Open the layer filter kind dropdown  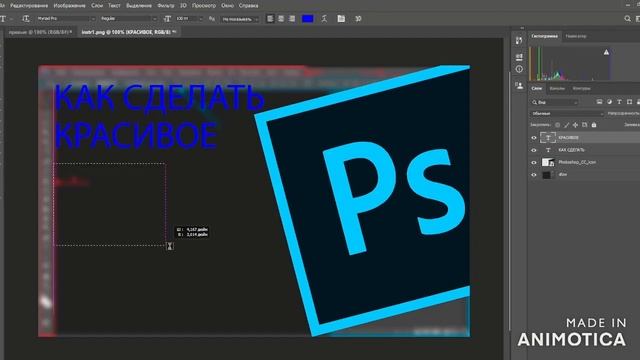(555, 102)
